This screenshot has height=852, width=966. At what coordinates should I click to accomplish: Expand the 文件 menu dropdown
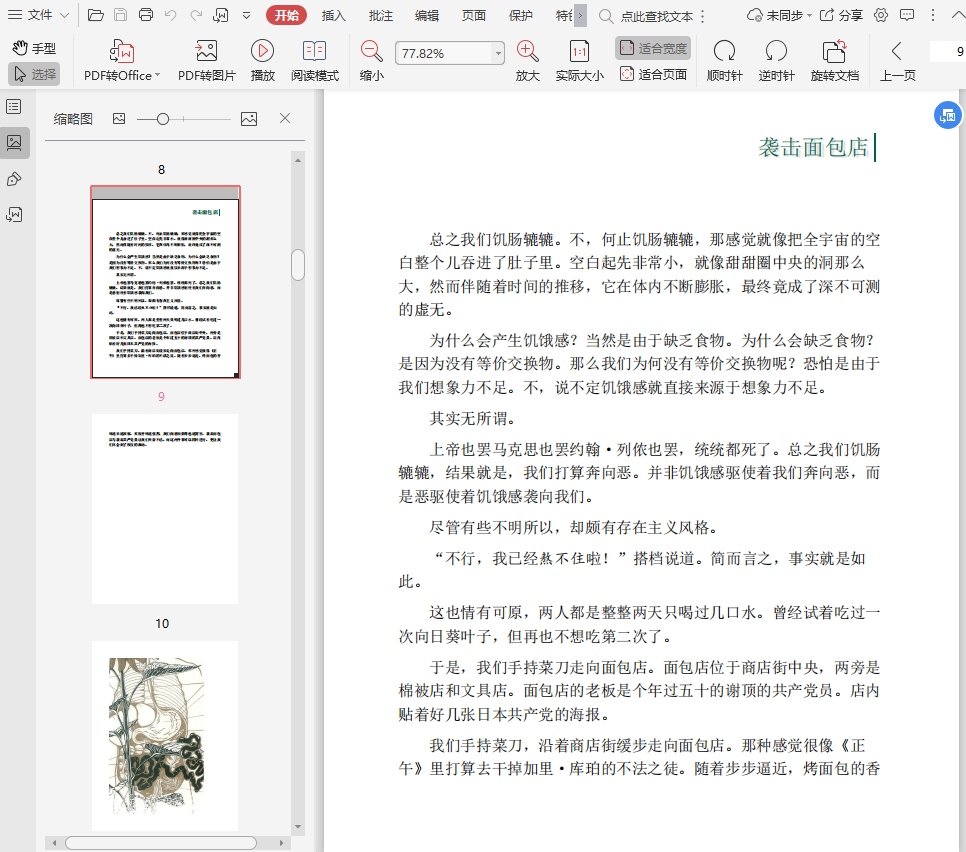pyautogui.click(x=64, y=15)
